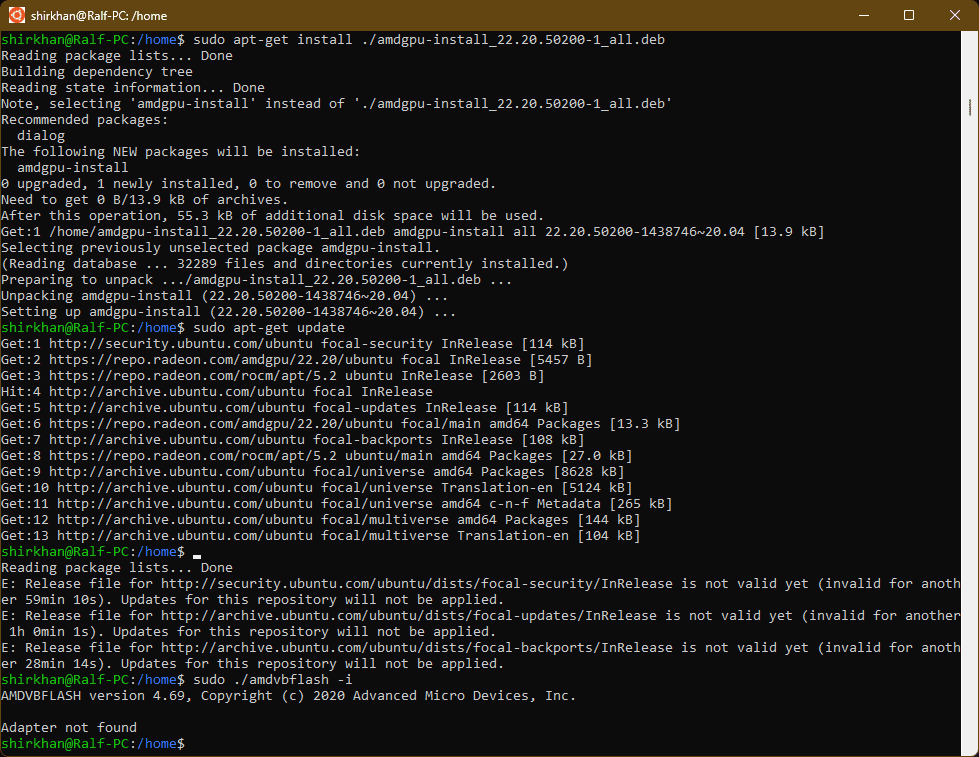Screen dimensions: 979x757
Task: Click the vertical scrollbar thumb
Action: click(970, 107)
